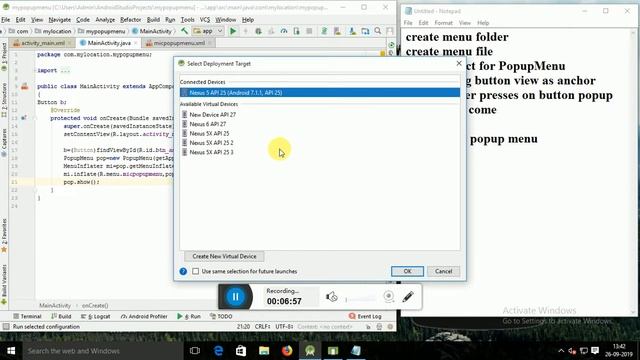Click the Project Structure icon beside search
Screen dimensions: 640x360
coord(365,31)
